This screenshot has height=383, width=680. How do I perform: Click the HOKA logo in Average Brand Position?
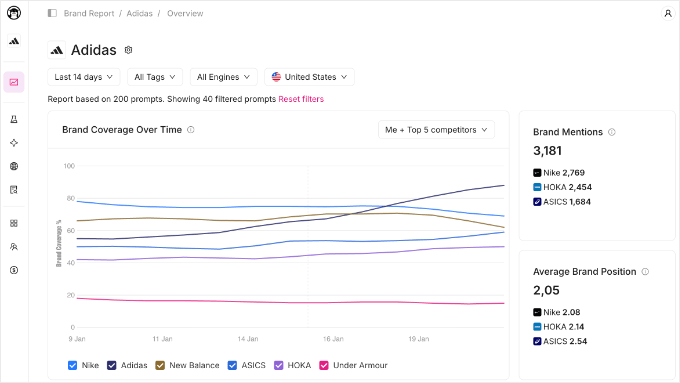(x=537, y=327)
